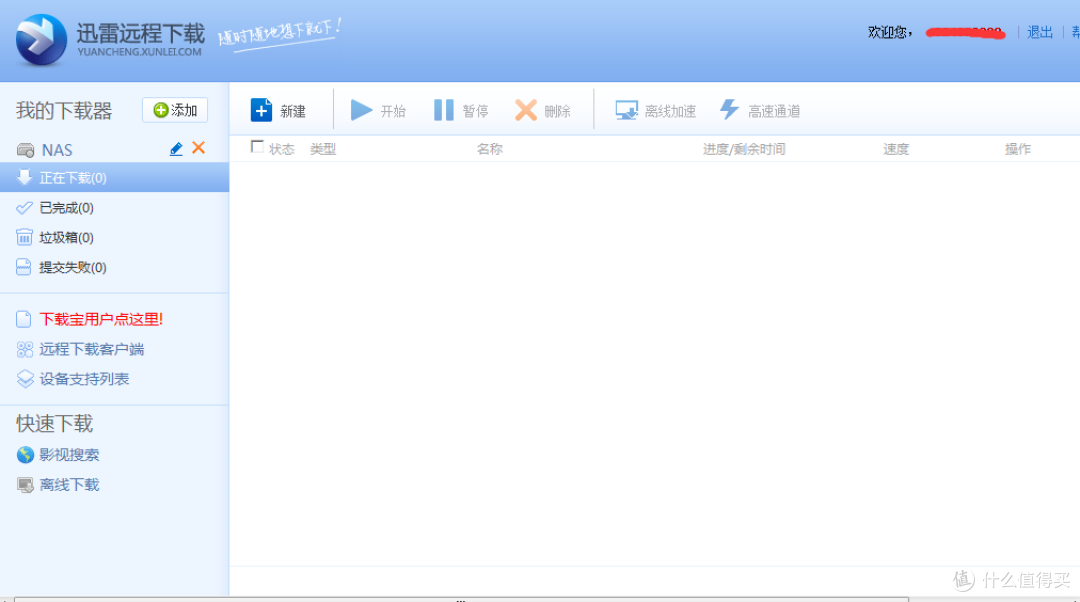Click the horizontal scrollbar at the bottom
The width and height of the screenshot is (1080, 602).
pyautogui.click(x=461, y=599)
